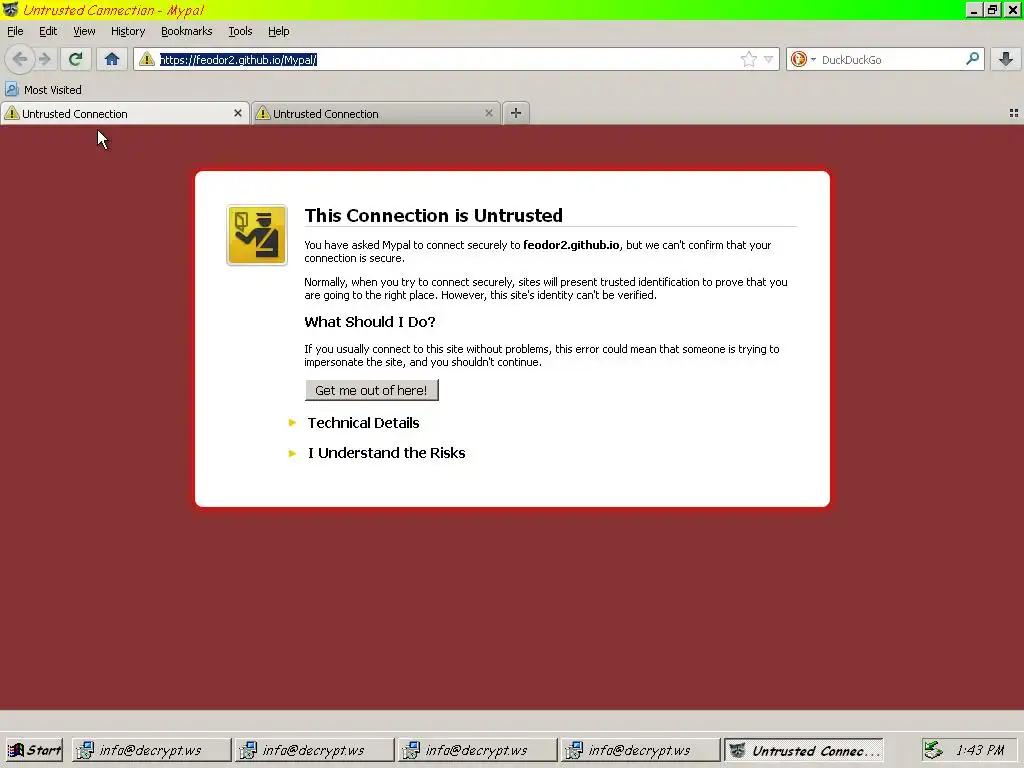Open the address bar history dropdown arrow
The image size is (1024, 768).
point(769,59)
